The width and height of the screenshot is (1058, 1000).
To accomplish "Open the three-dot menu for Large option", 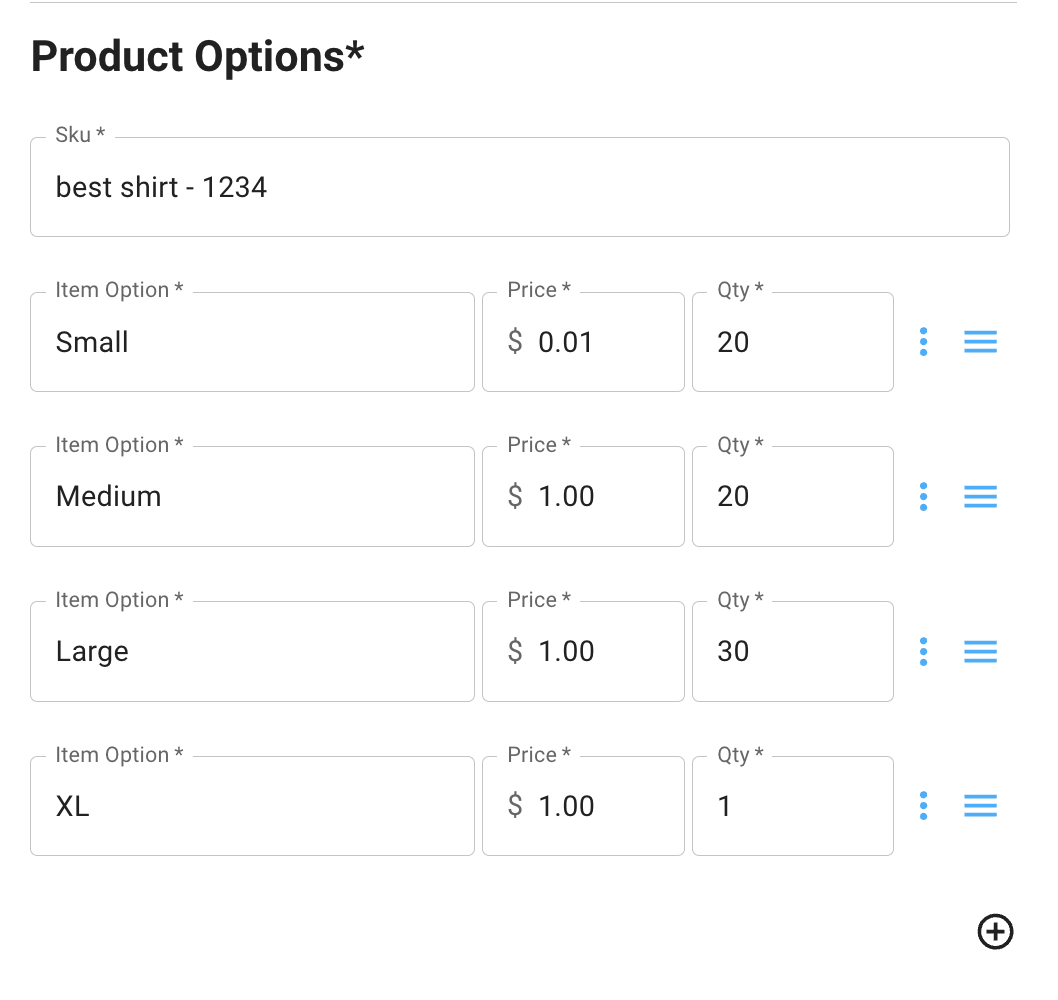I will [x=923, y=651].
